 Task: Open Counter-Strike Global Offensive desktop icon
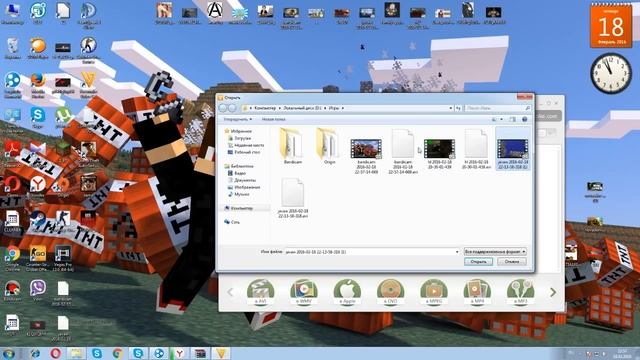click(38, 258)
